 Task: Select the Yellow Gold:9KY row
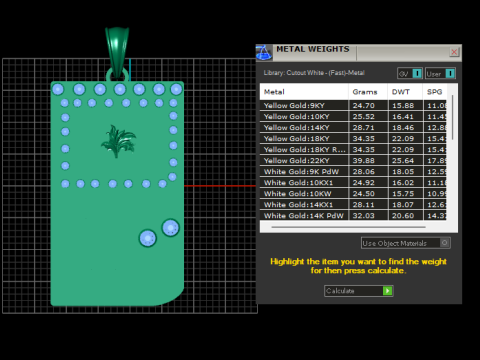click(x=353, y=106)
